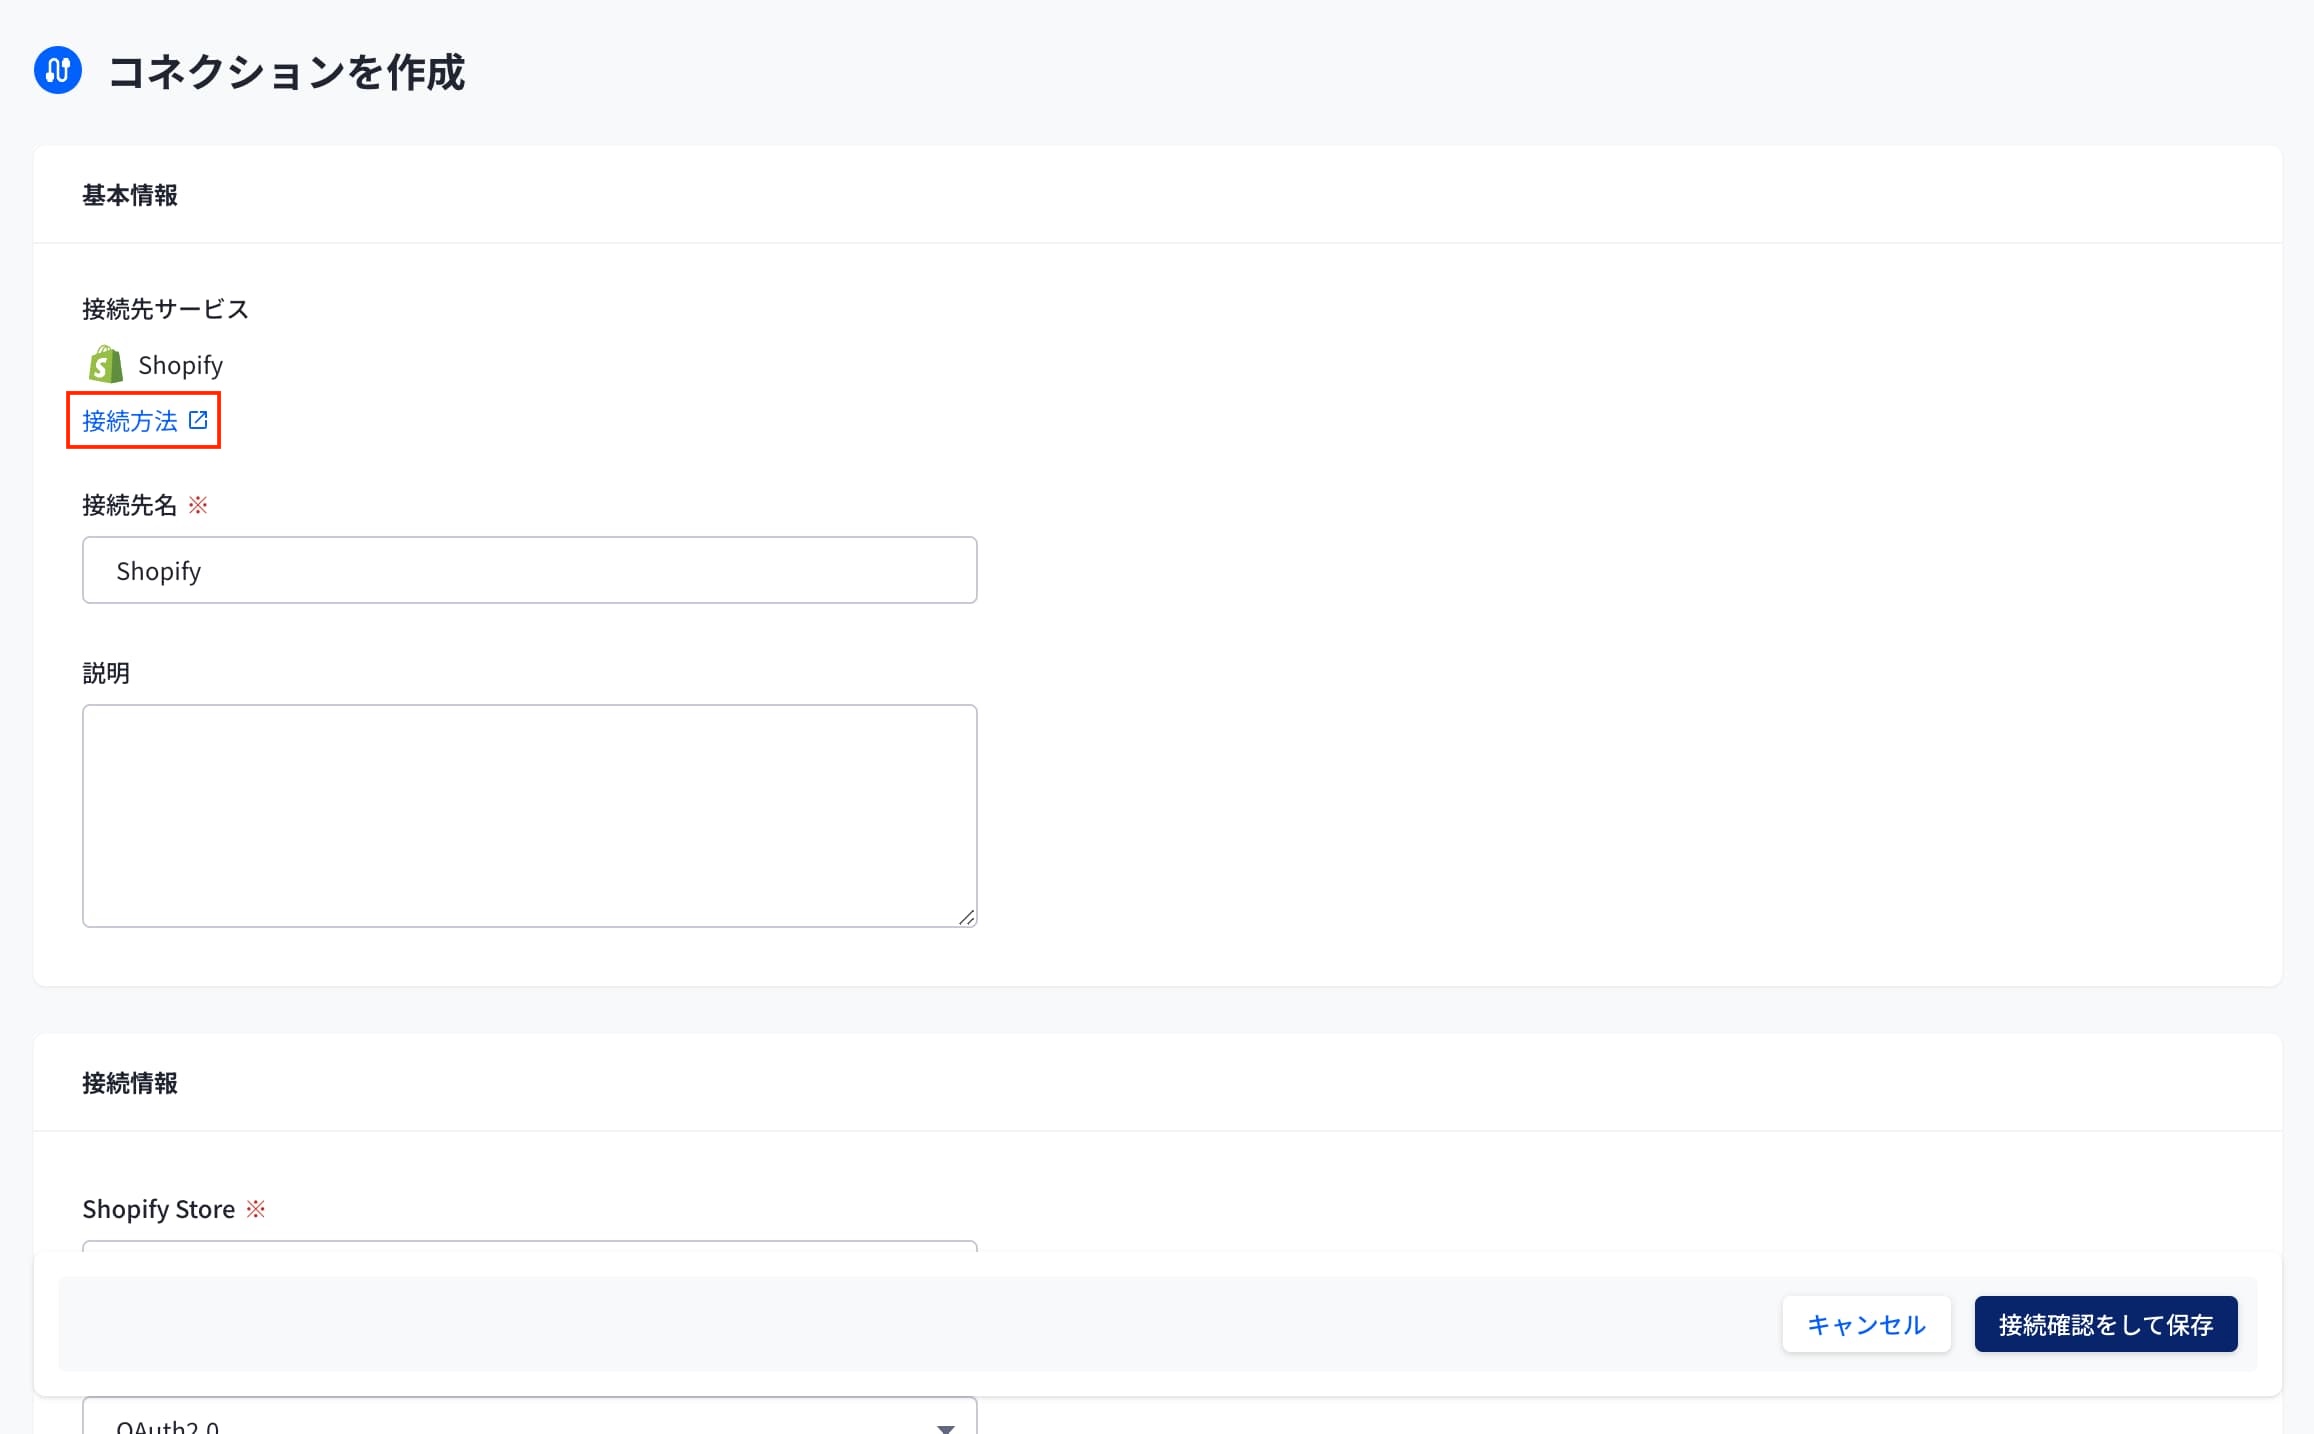Click 接続確認をして保存 to save connection

pyautogui.click(x=2105, y=1324)
